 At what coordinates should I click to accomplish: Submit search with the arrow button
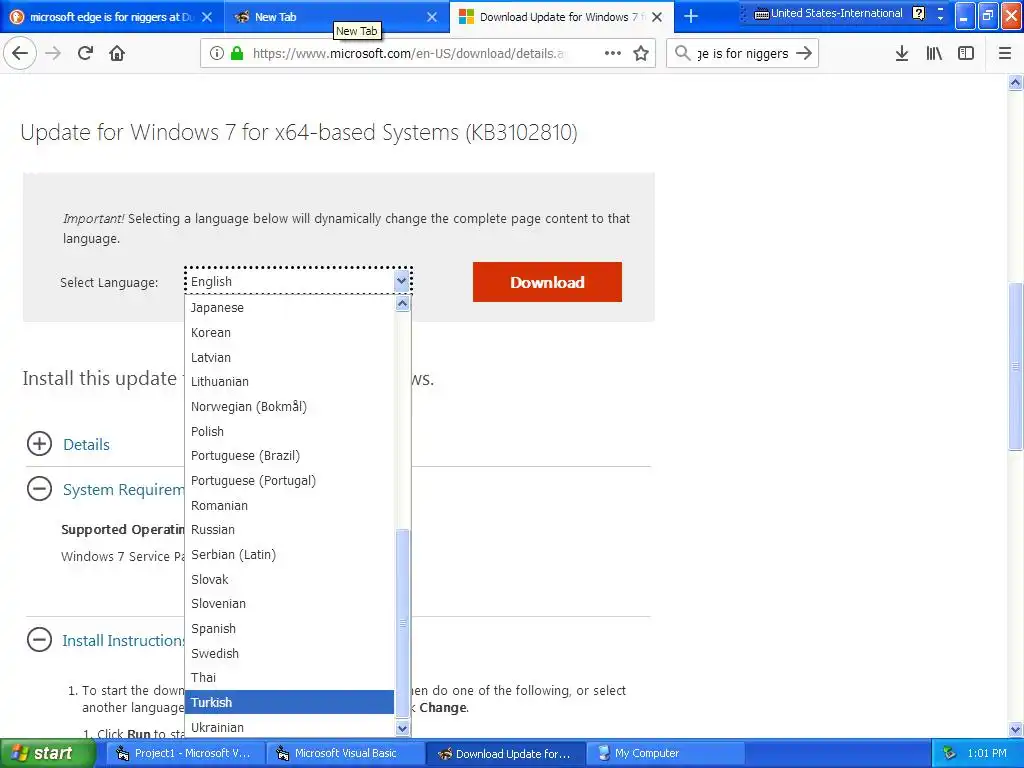(805, 53)
